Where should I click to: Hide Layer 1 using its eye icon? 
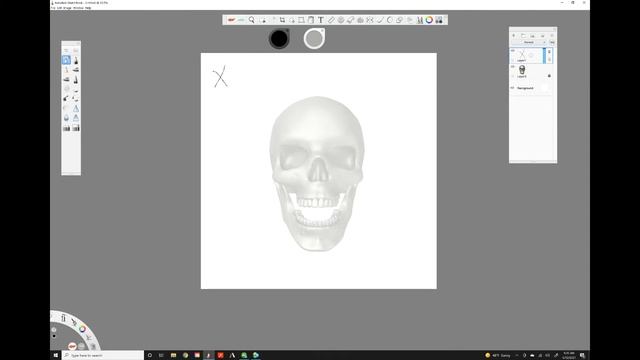point(513,51)
